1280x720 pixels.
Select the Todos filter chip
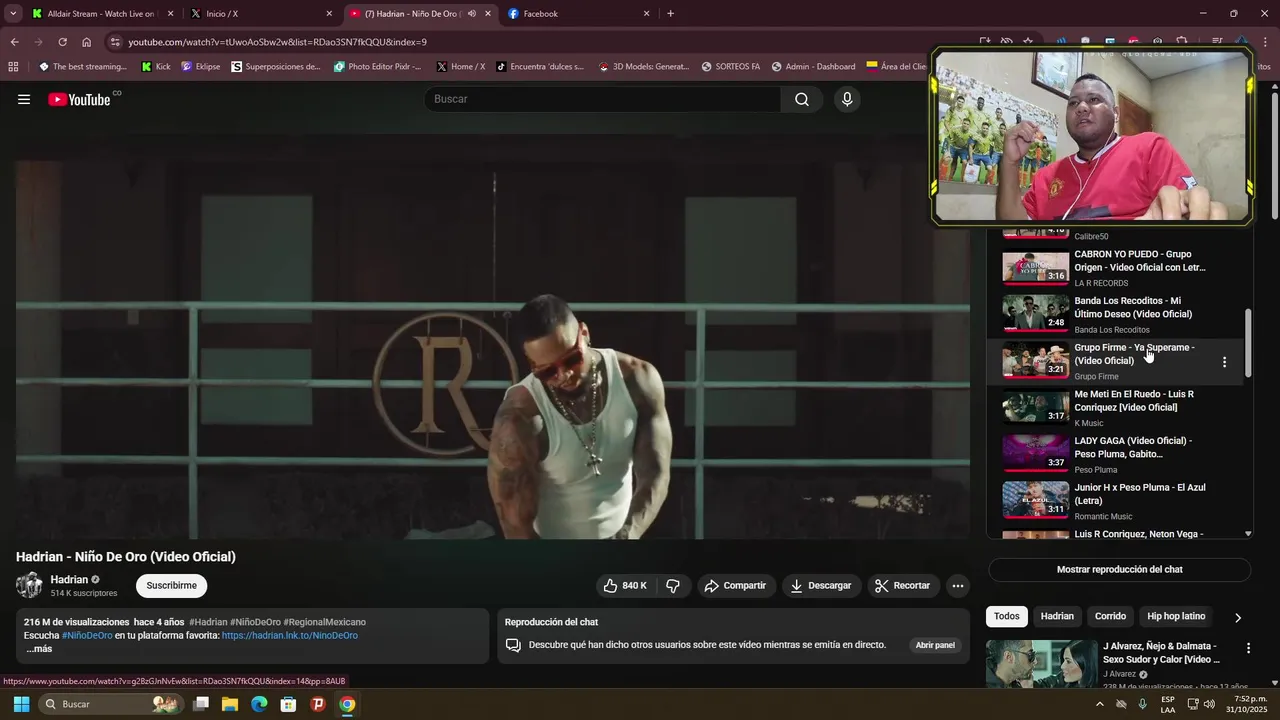1007,617
